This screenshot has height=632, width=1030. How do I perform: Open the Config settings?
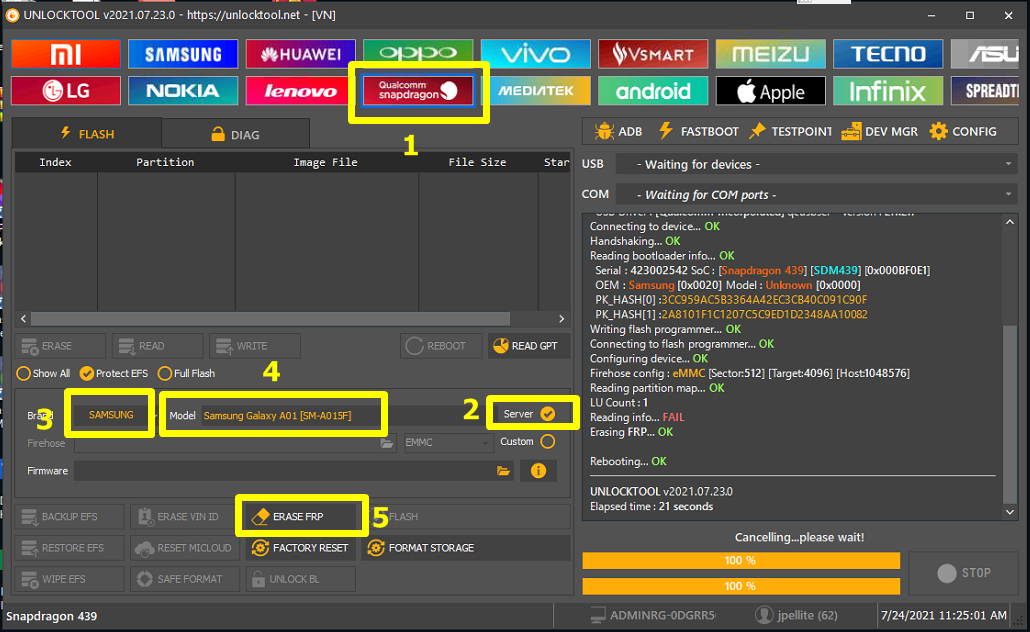[x=964, y=131]
